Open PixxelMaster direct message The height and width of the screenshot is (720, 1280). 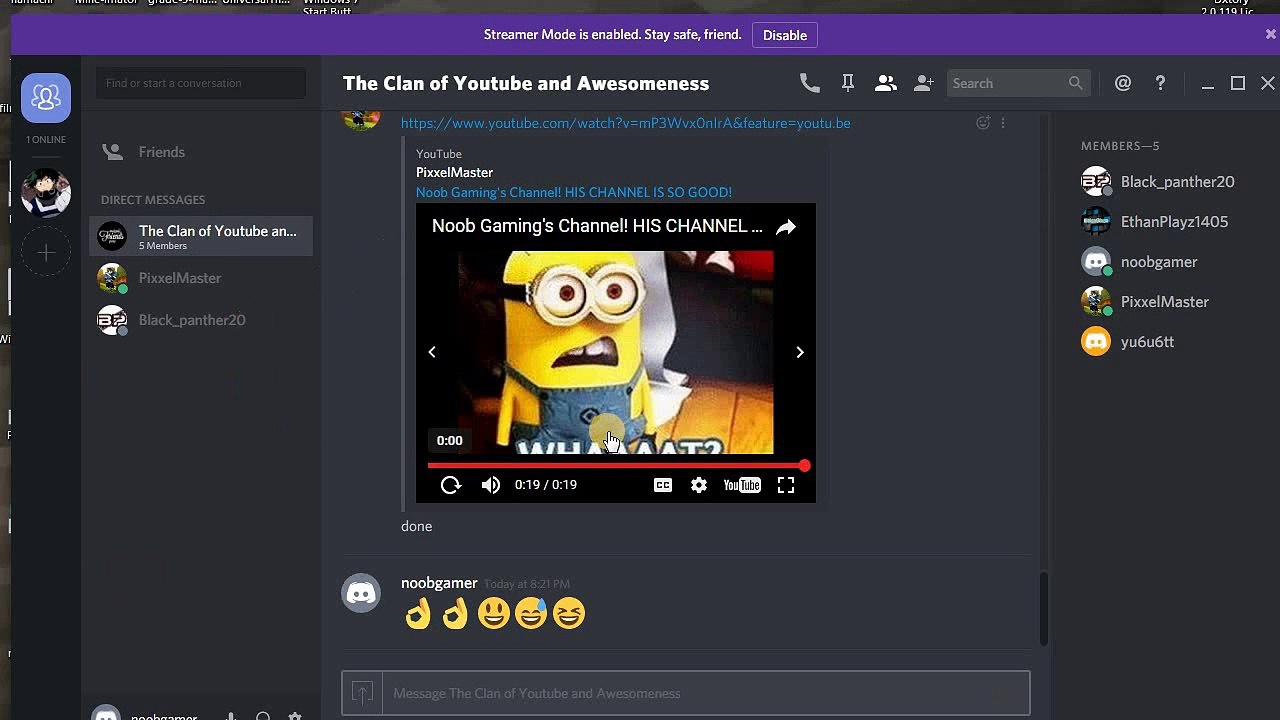201,278
